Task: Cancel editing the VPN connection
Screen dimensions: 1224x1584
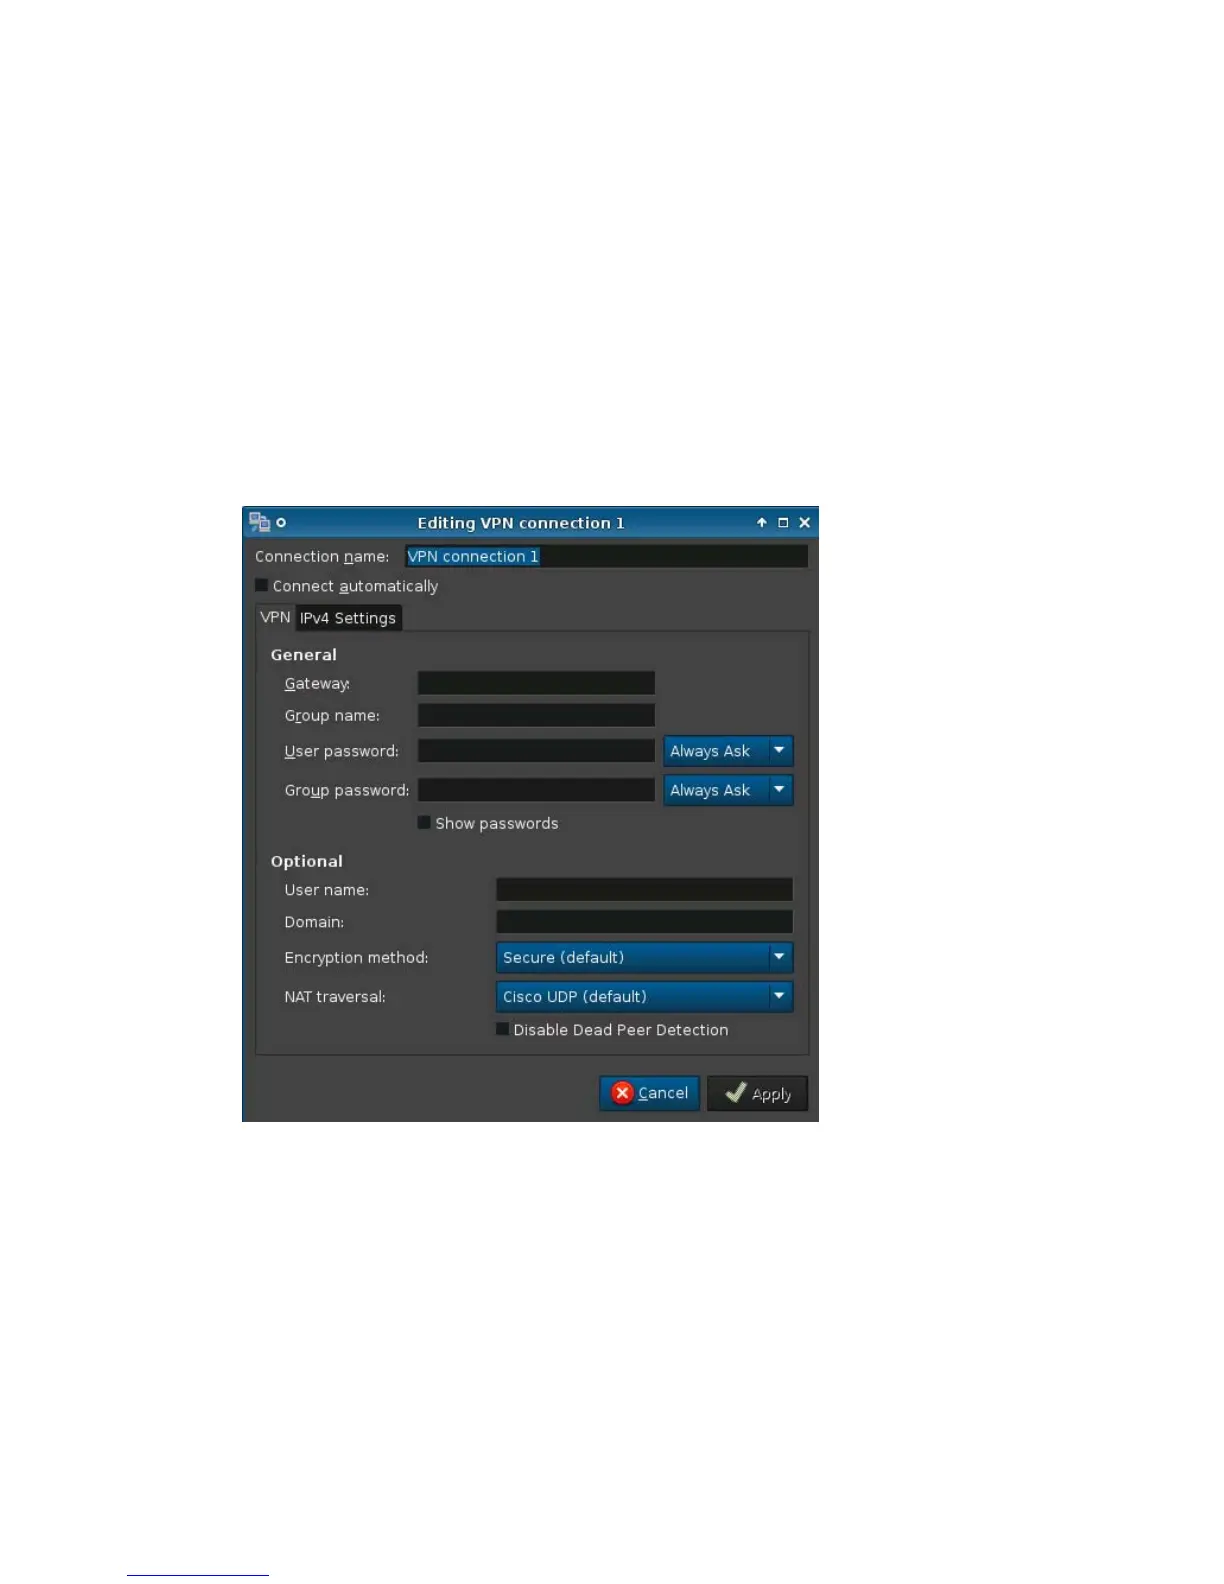Action: pyautogui.click(x=649, y=1093)
